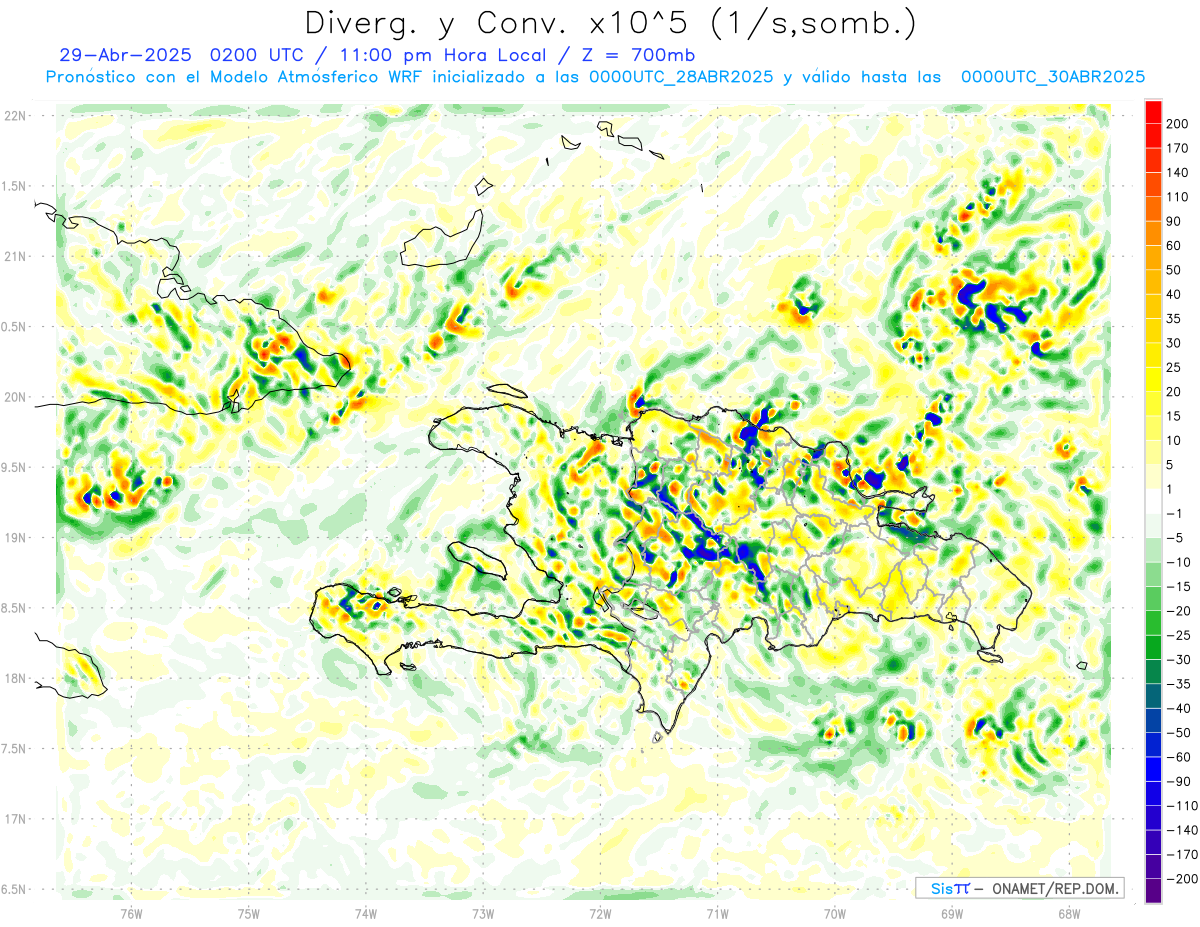Click the colorbar value 25
This screenshot has height=927, width=1200.
pos(1174,367)
